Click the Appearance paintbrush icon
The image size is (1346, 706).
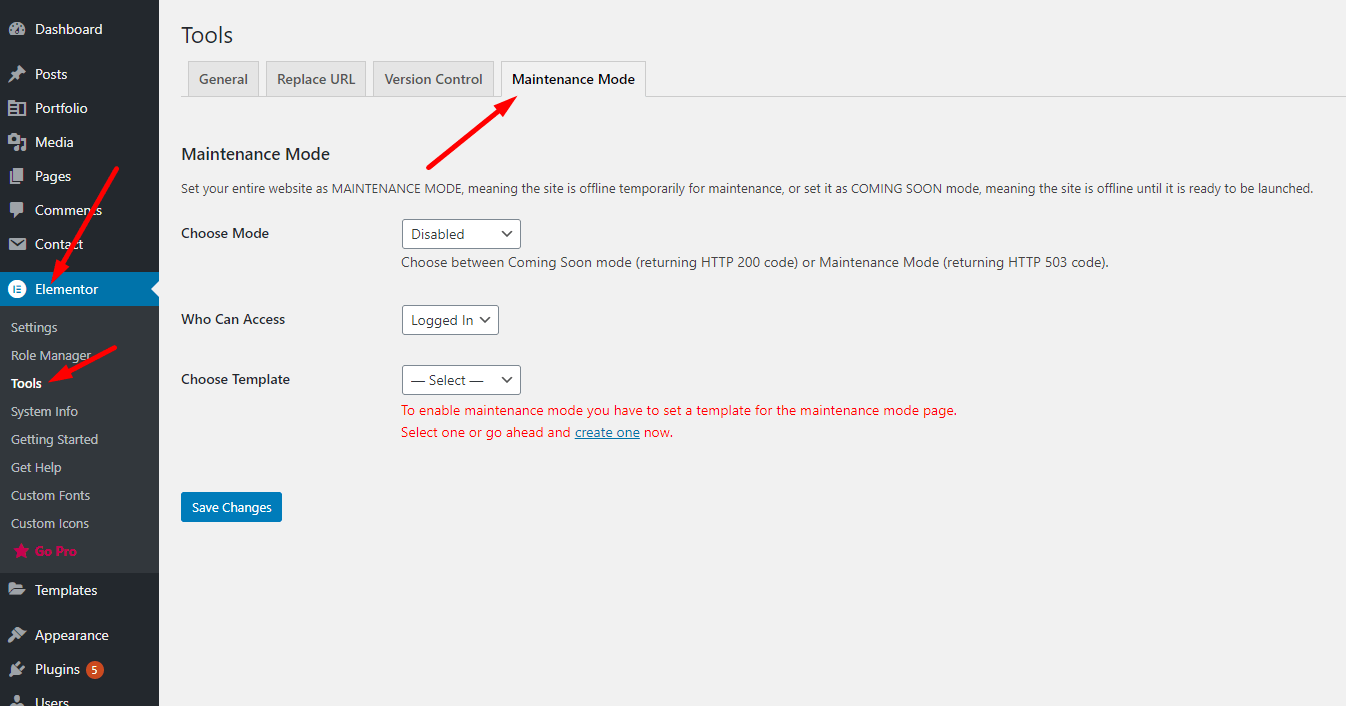click(17, 636)
